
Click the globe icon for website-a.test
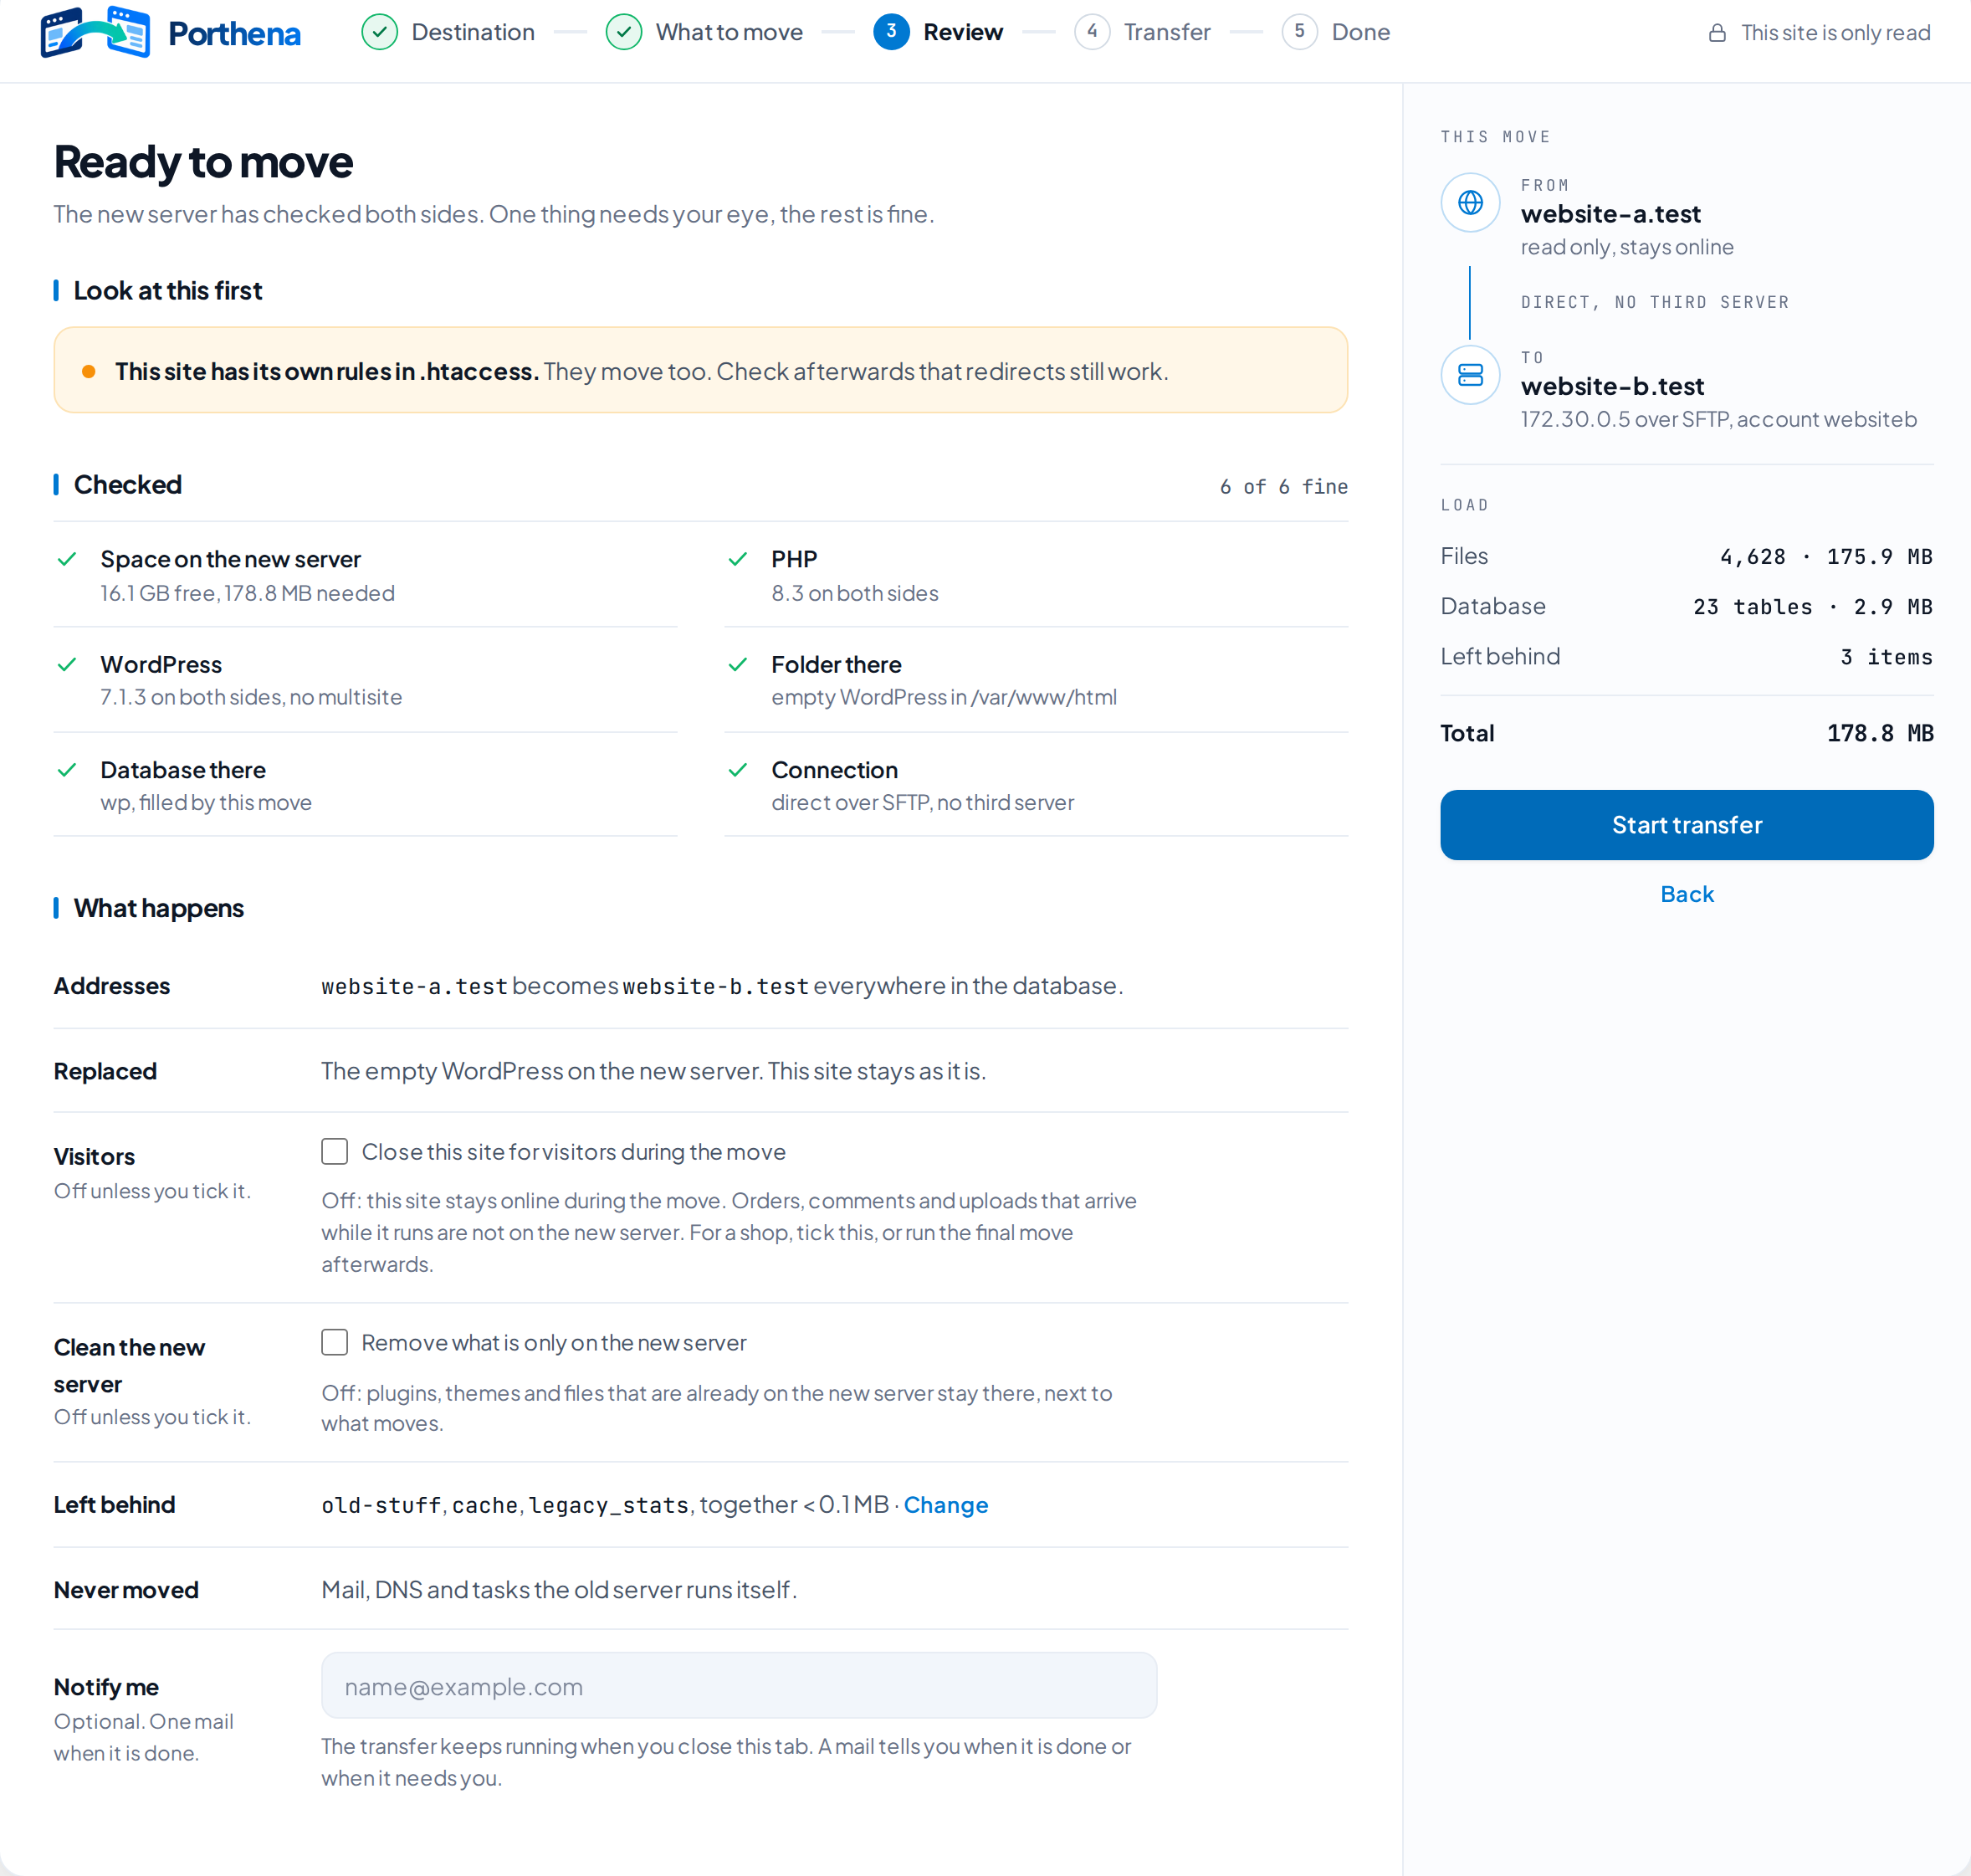(1470, 203)
